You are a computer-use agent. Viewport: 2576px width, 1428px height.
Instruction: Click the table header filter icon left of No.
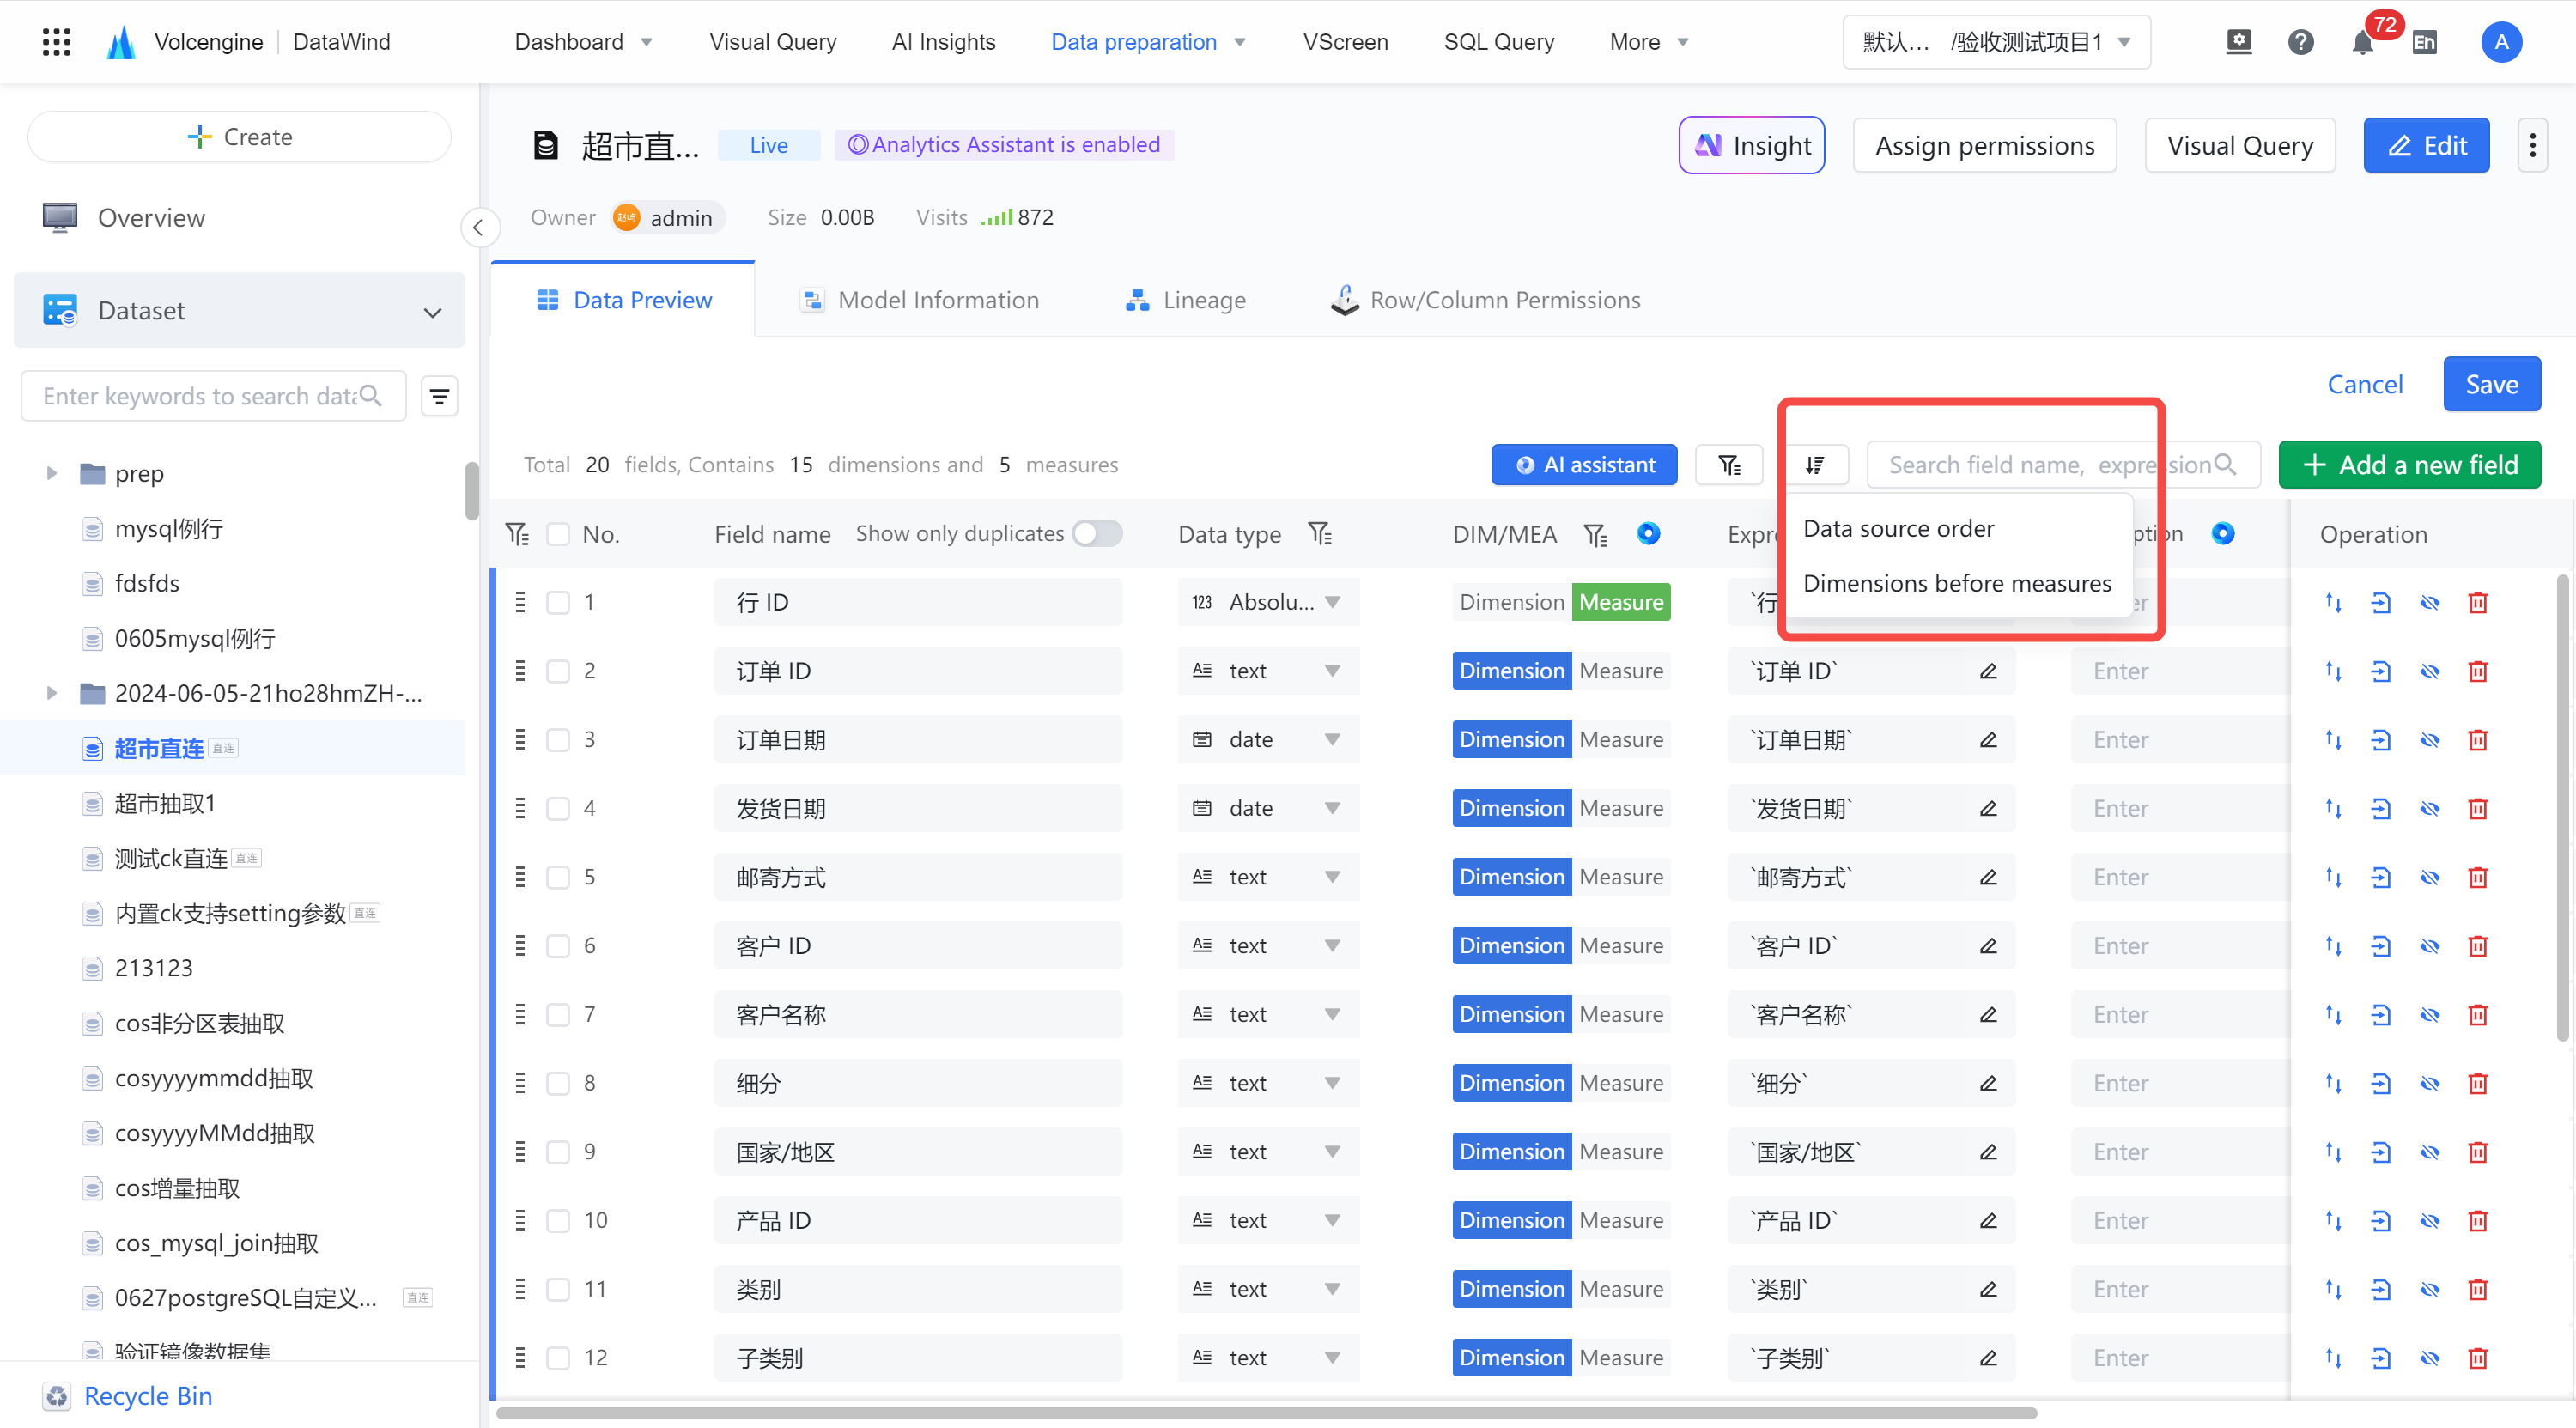pyautogui.click(x=517, y=534)
